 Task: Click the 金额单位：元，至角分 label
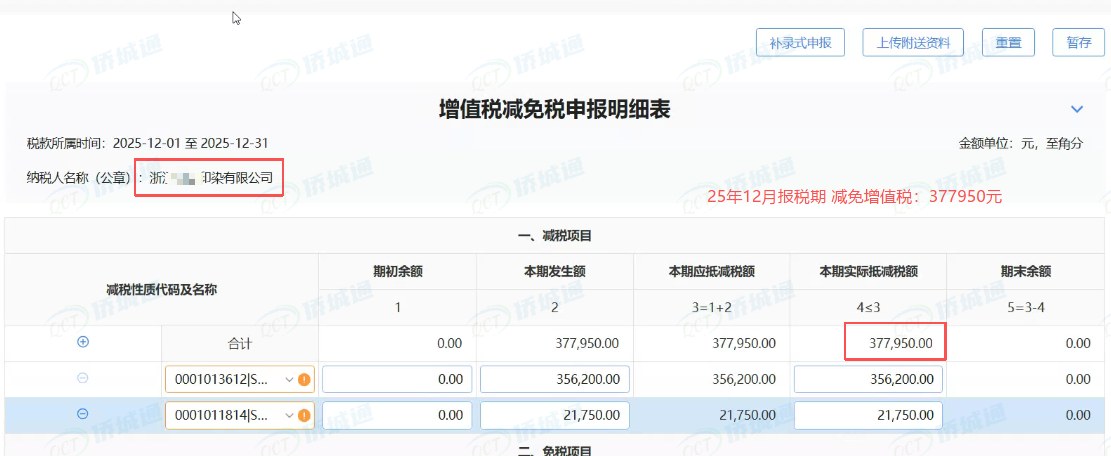(x=1021, y=144)
